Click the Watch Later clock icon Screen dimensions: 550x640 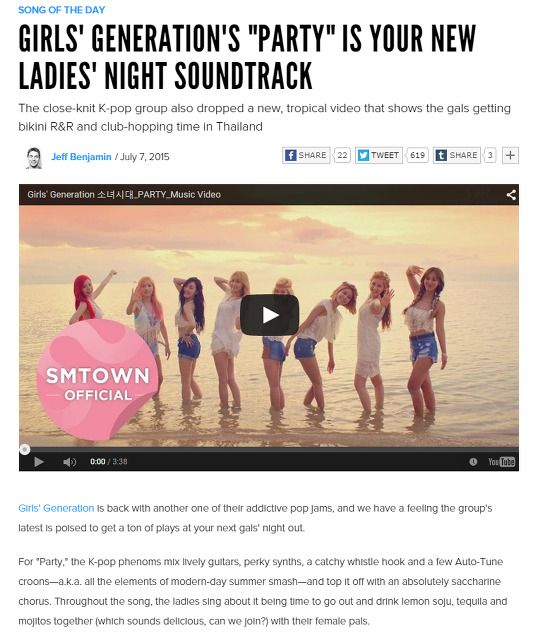click(x=473, y=462)
